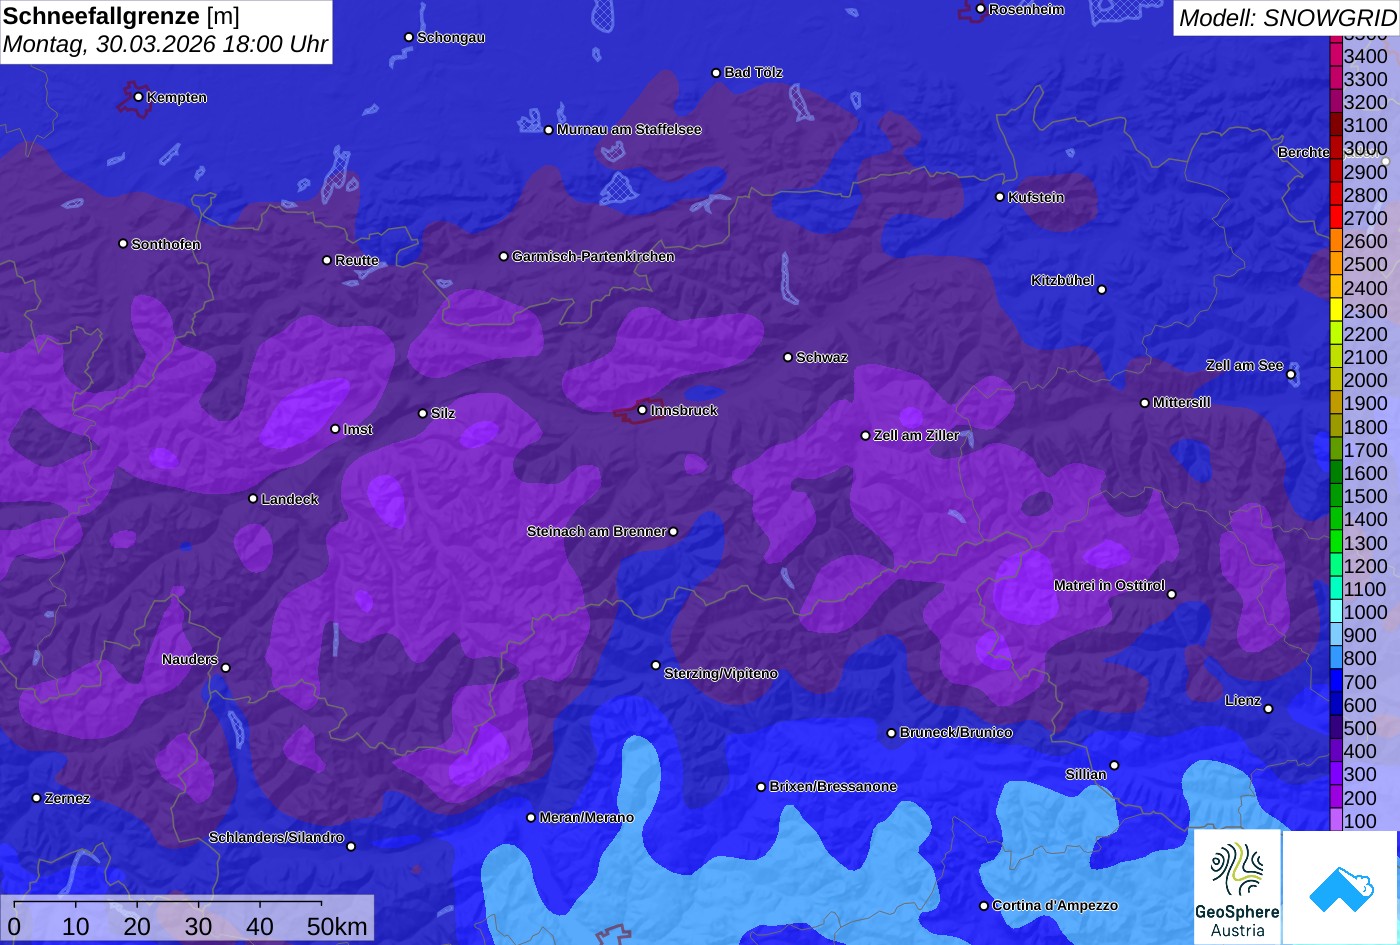This screenshot has width=1400, height=945.
Task: Click the "Meran/Merano" label
Action: pos(587,818)
